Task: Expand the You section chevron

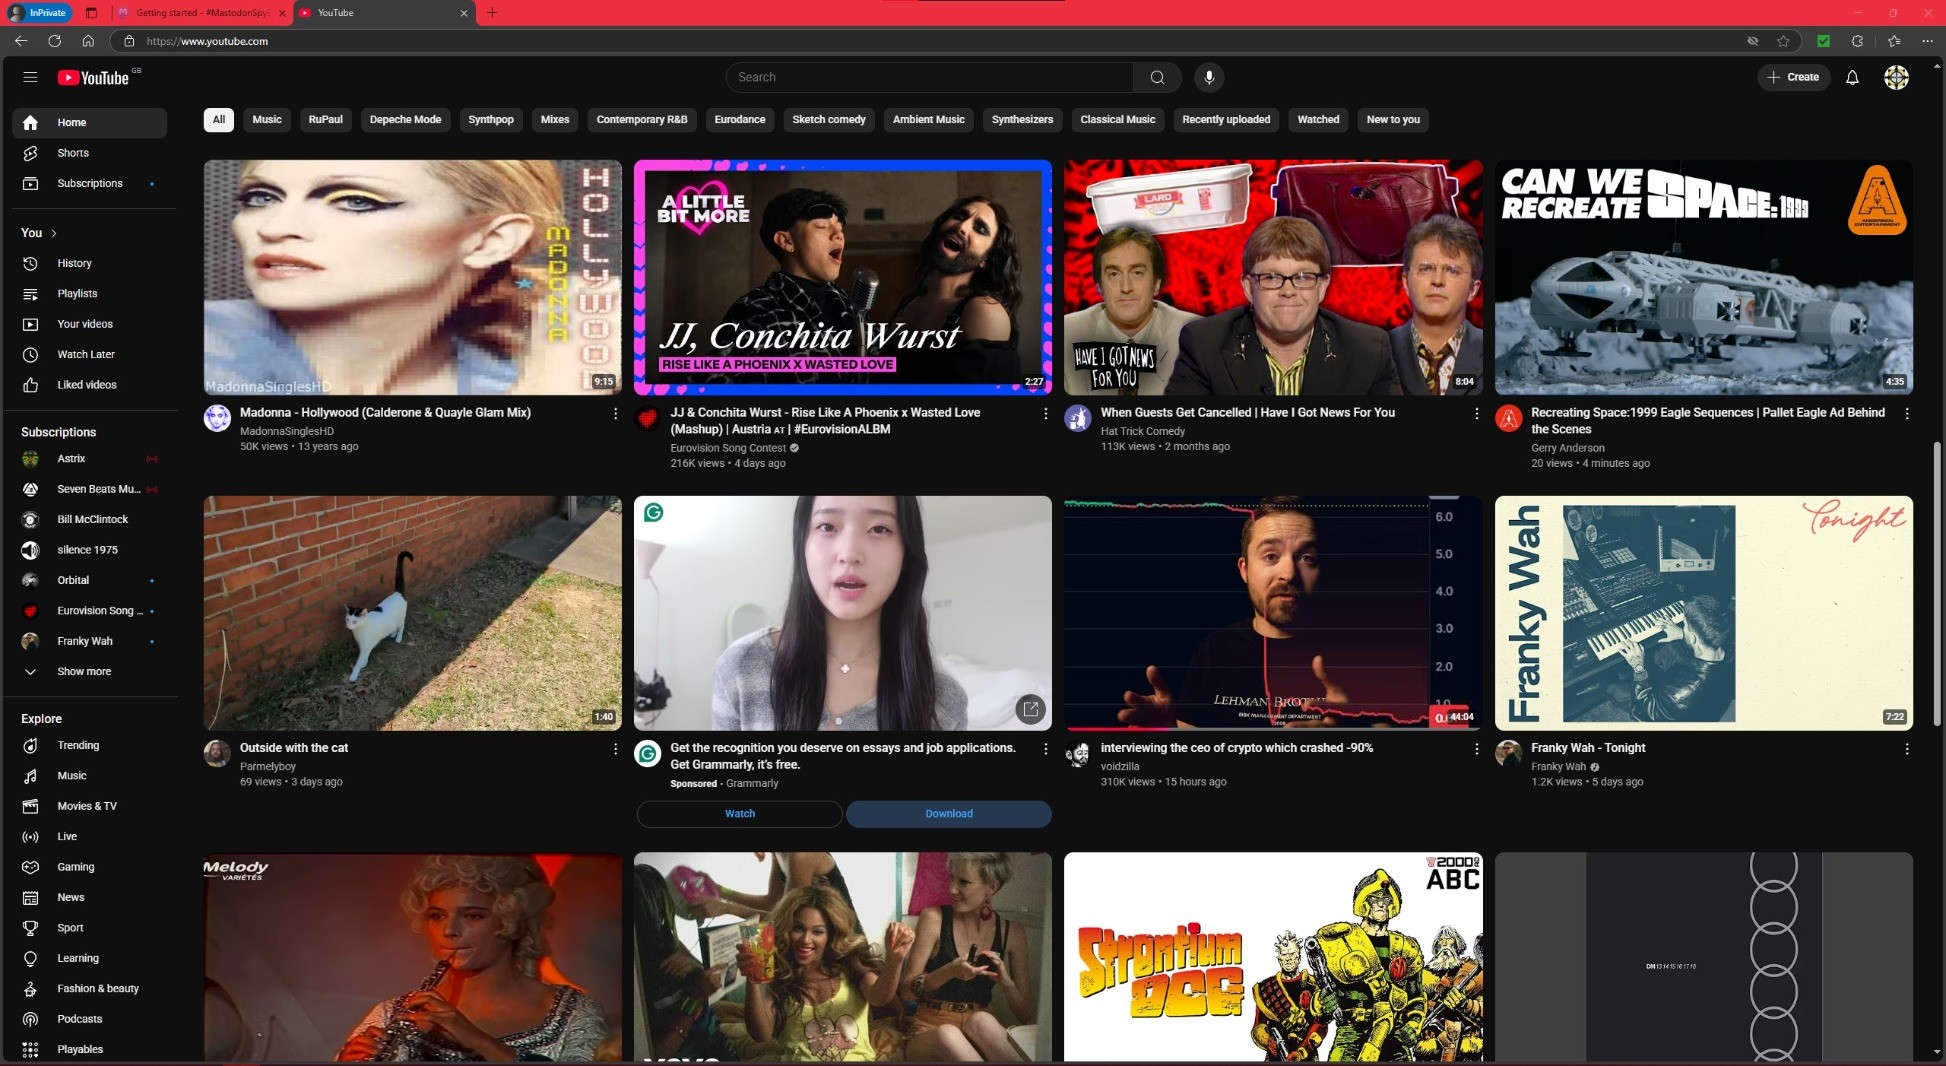Action: pos(53,233)
